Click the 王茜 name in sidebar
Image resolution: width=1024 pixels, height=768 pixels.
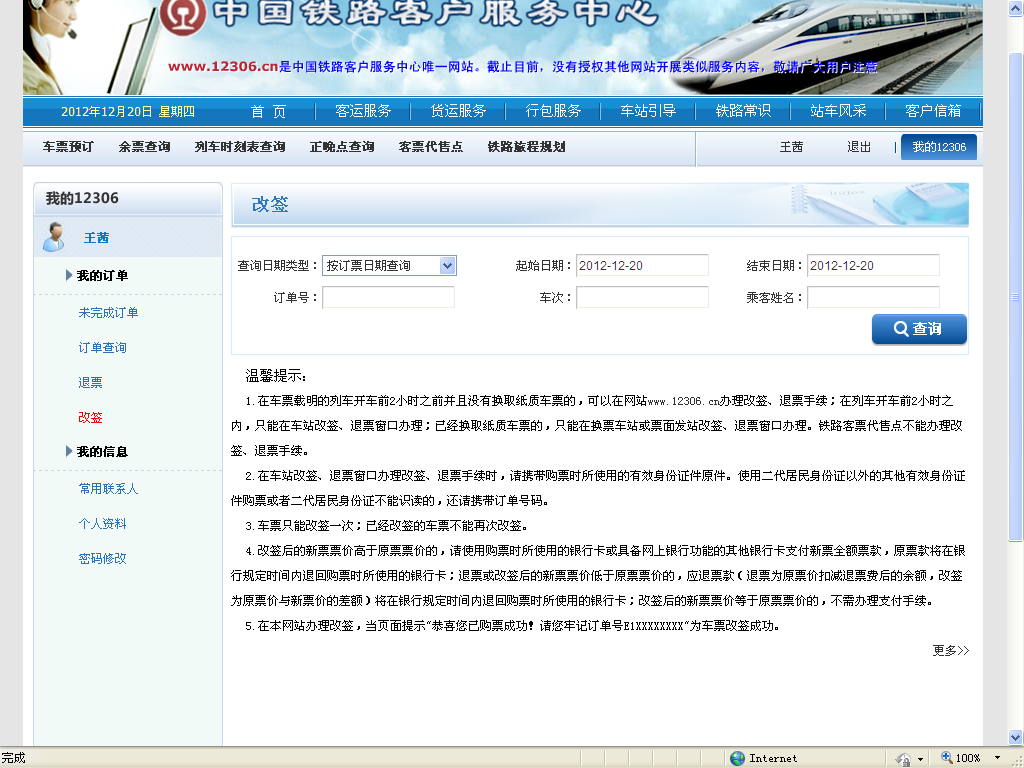tap(96, 238)
